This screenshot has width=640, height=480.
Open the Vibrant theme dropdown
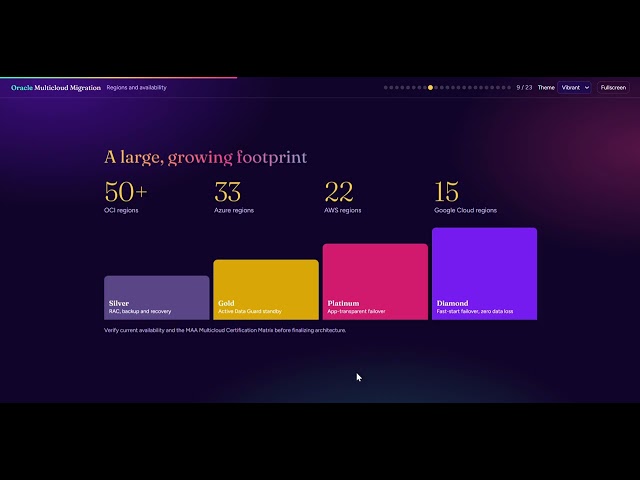pos(574,87)
